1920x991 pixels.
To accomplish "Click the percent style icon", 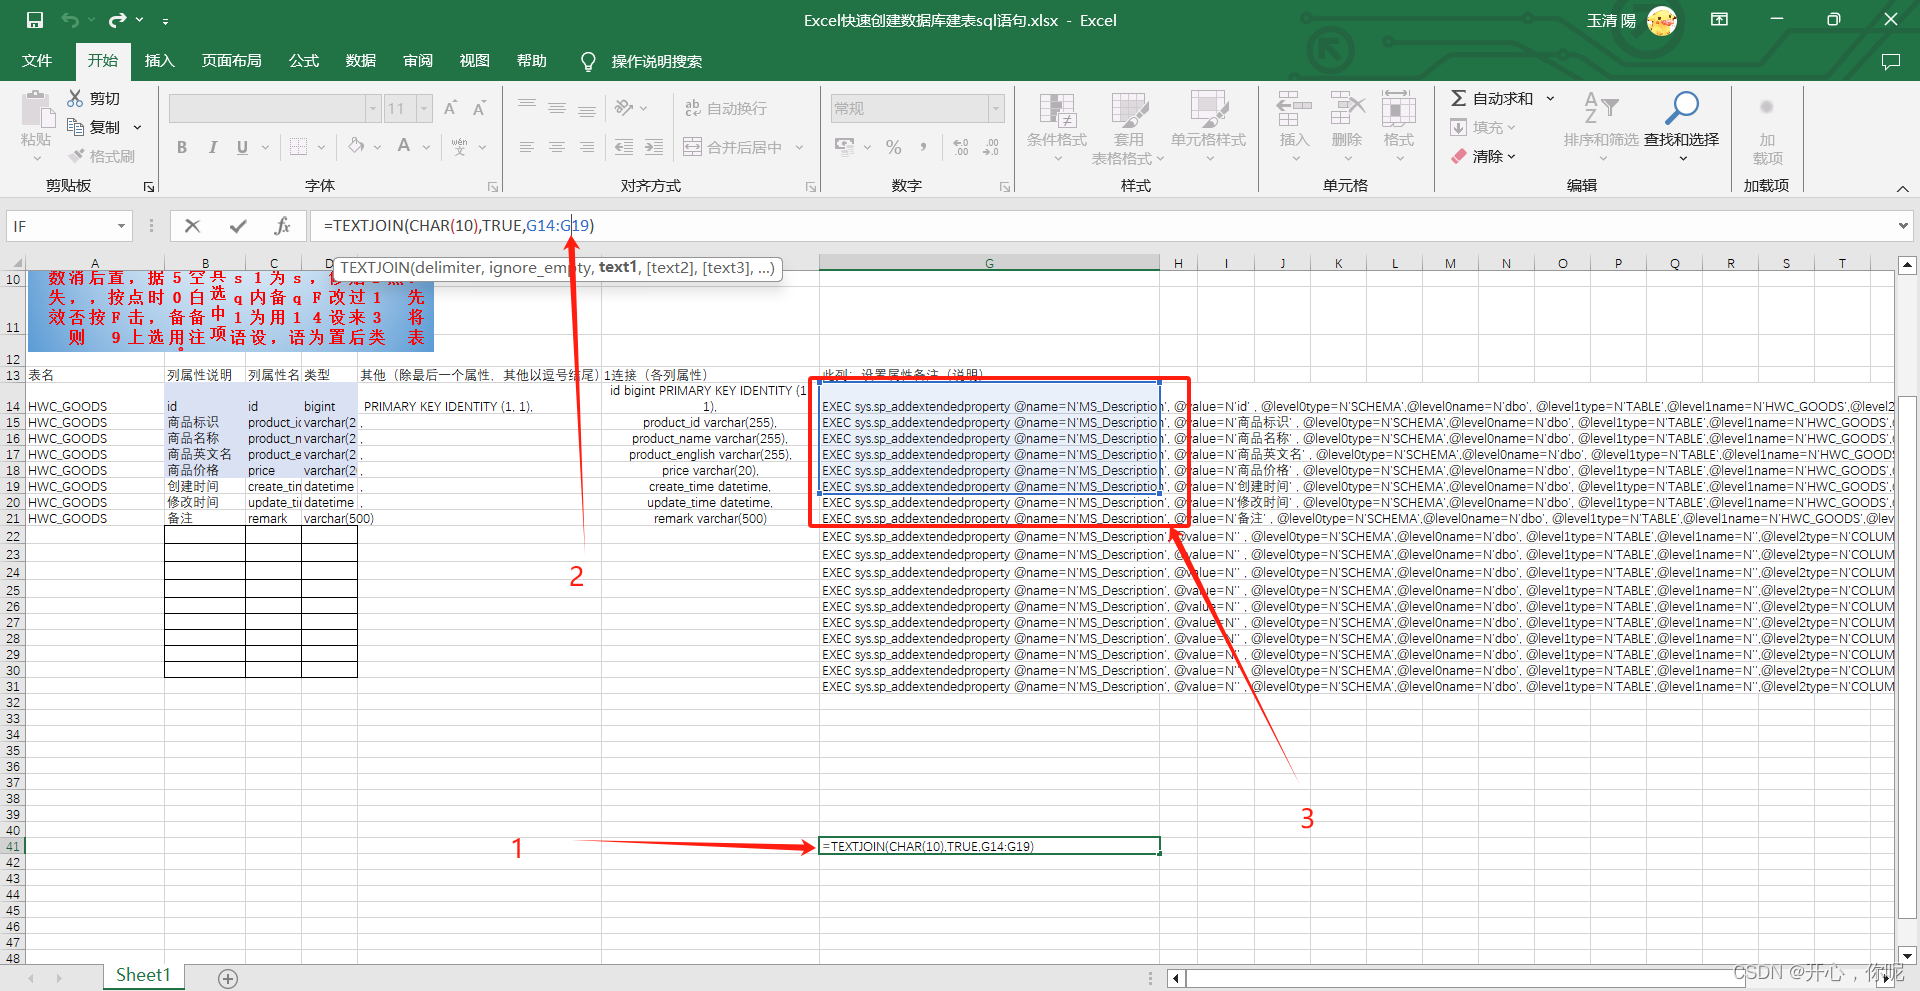I will click(x=893, y=147).
